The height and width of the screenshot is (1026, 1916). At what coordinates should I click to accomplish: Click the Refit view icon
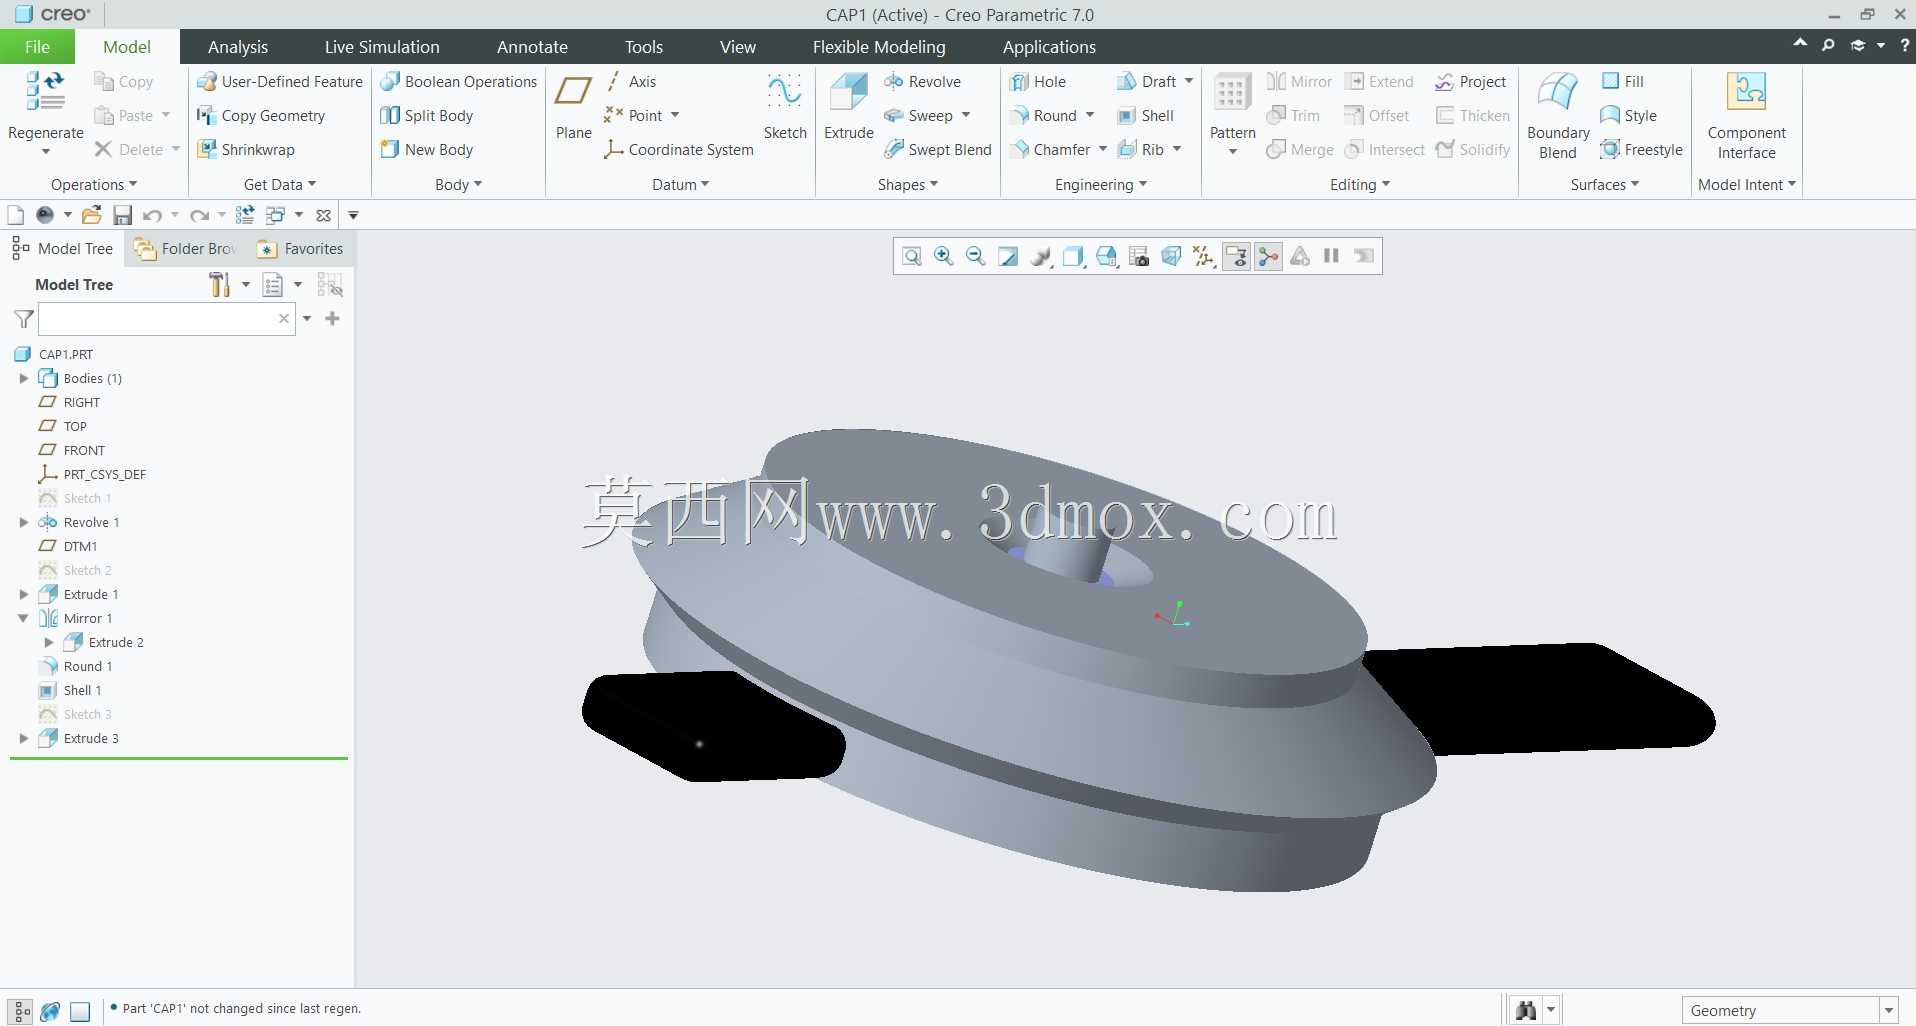tap(912, 257)
